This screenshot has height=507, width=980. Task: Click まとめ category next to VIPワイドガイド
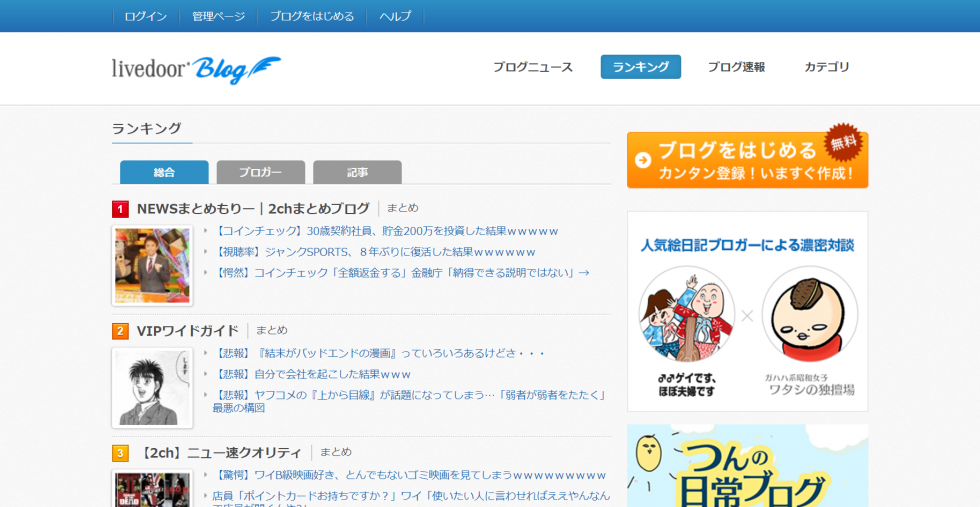click(271, 330)
